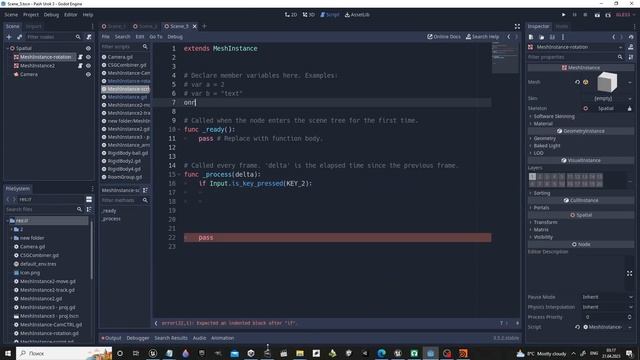Viewport: 640px width, 360px height.
Task: Switch to Script workspace
Action: (330, 15)
